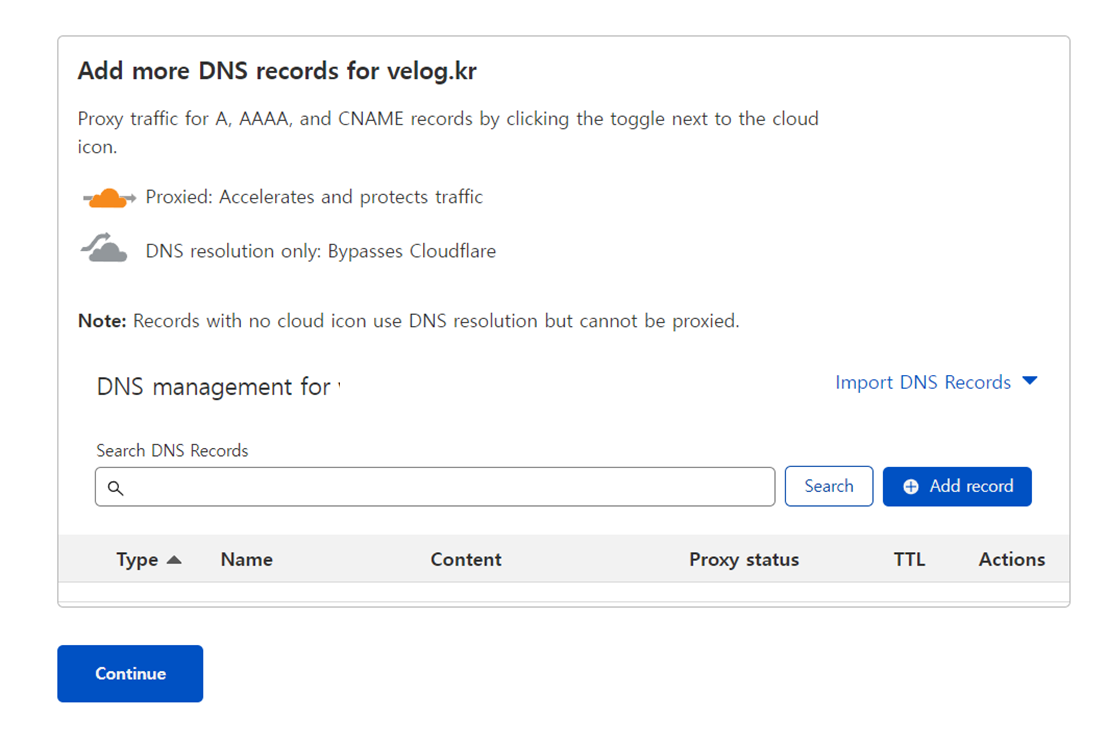Open the Import DNS Records dropdown
1107x742 pixels.
(936, 382)
